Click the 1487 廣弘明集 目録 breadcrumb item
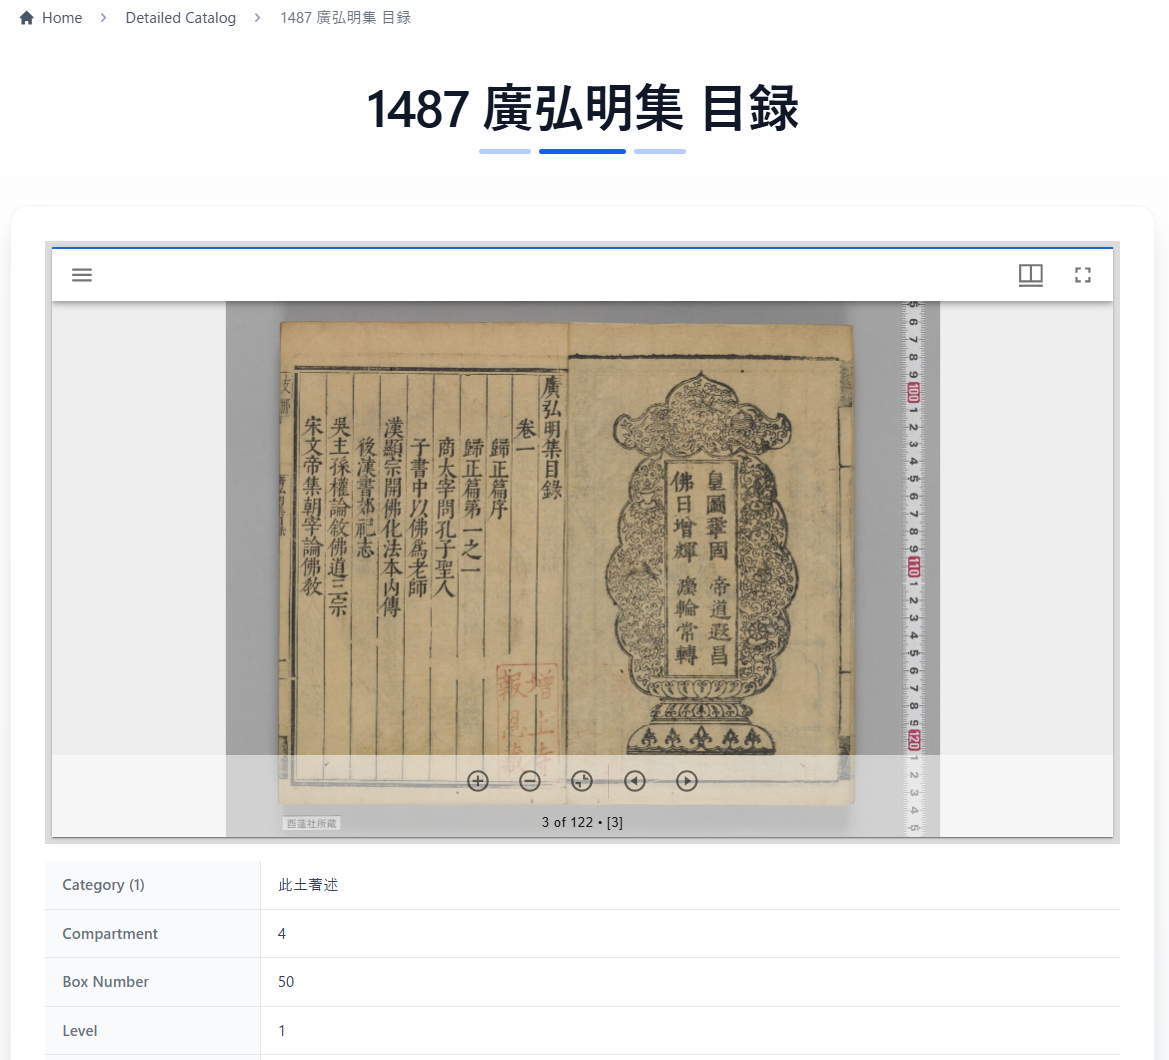This screenshot has width=1169, height=1060. pyautogui.click(x=345, y=18)
